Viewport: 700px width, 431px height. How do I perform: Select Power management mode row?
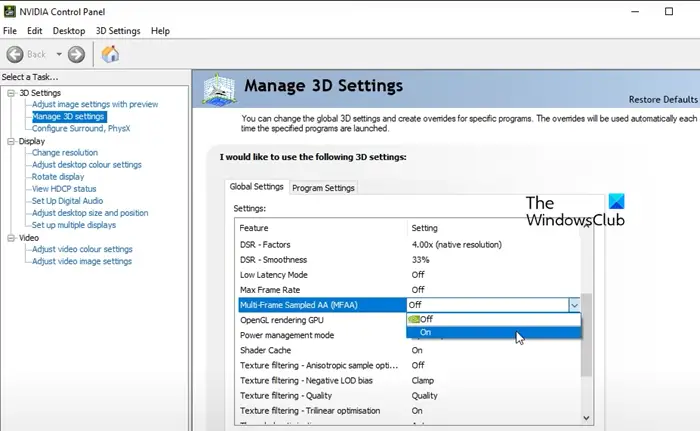322,335
